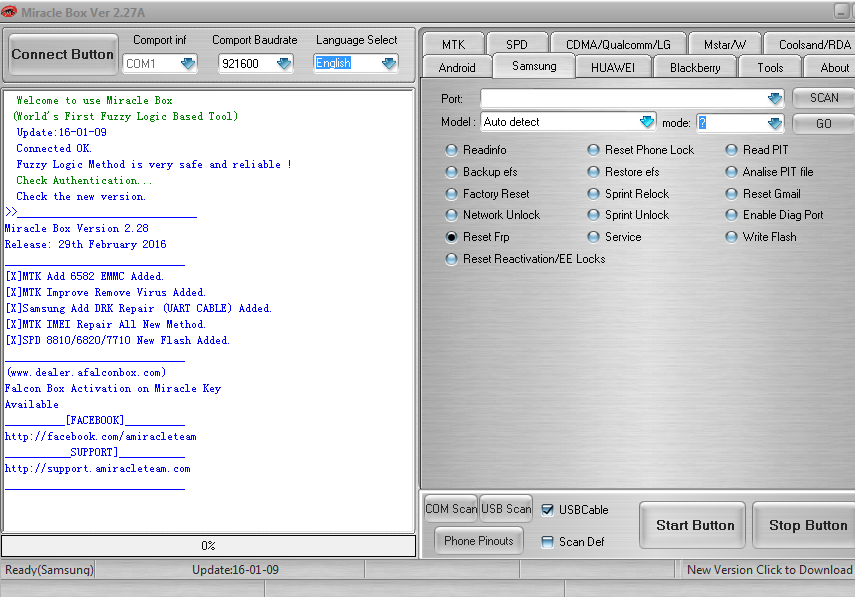Click the Miracle Box Version 2.28 log line
Viewport: 855px width, 597px height.
[x=76, y=228]
